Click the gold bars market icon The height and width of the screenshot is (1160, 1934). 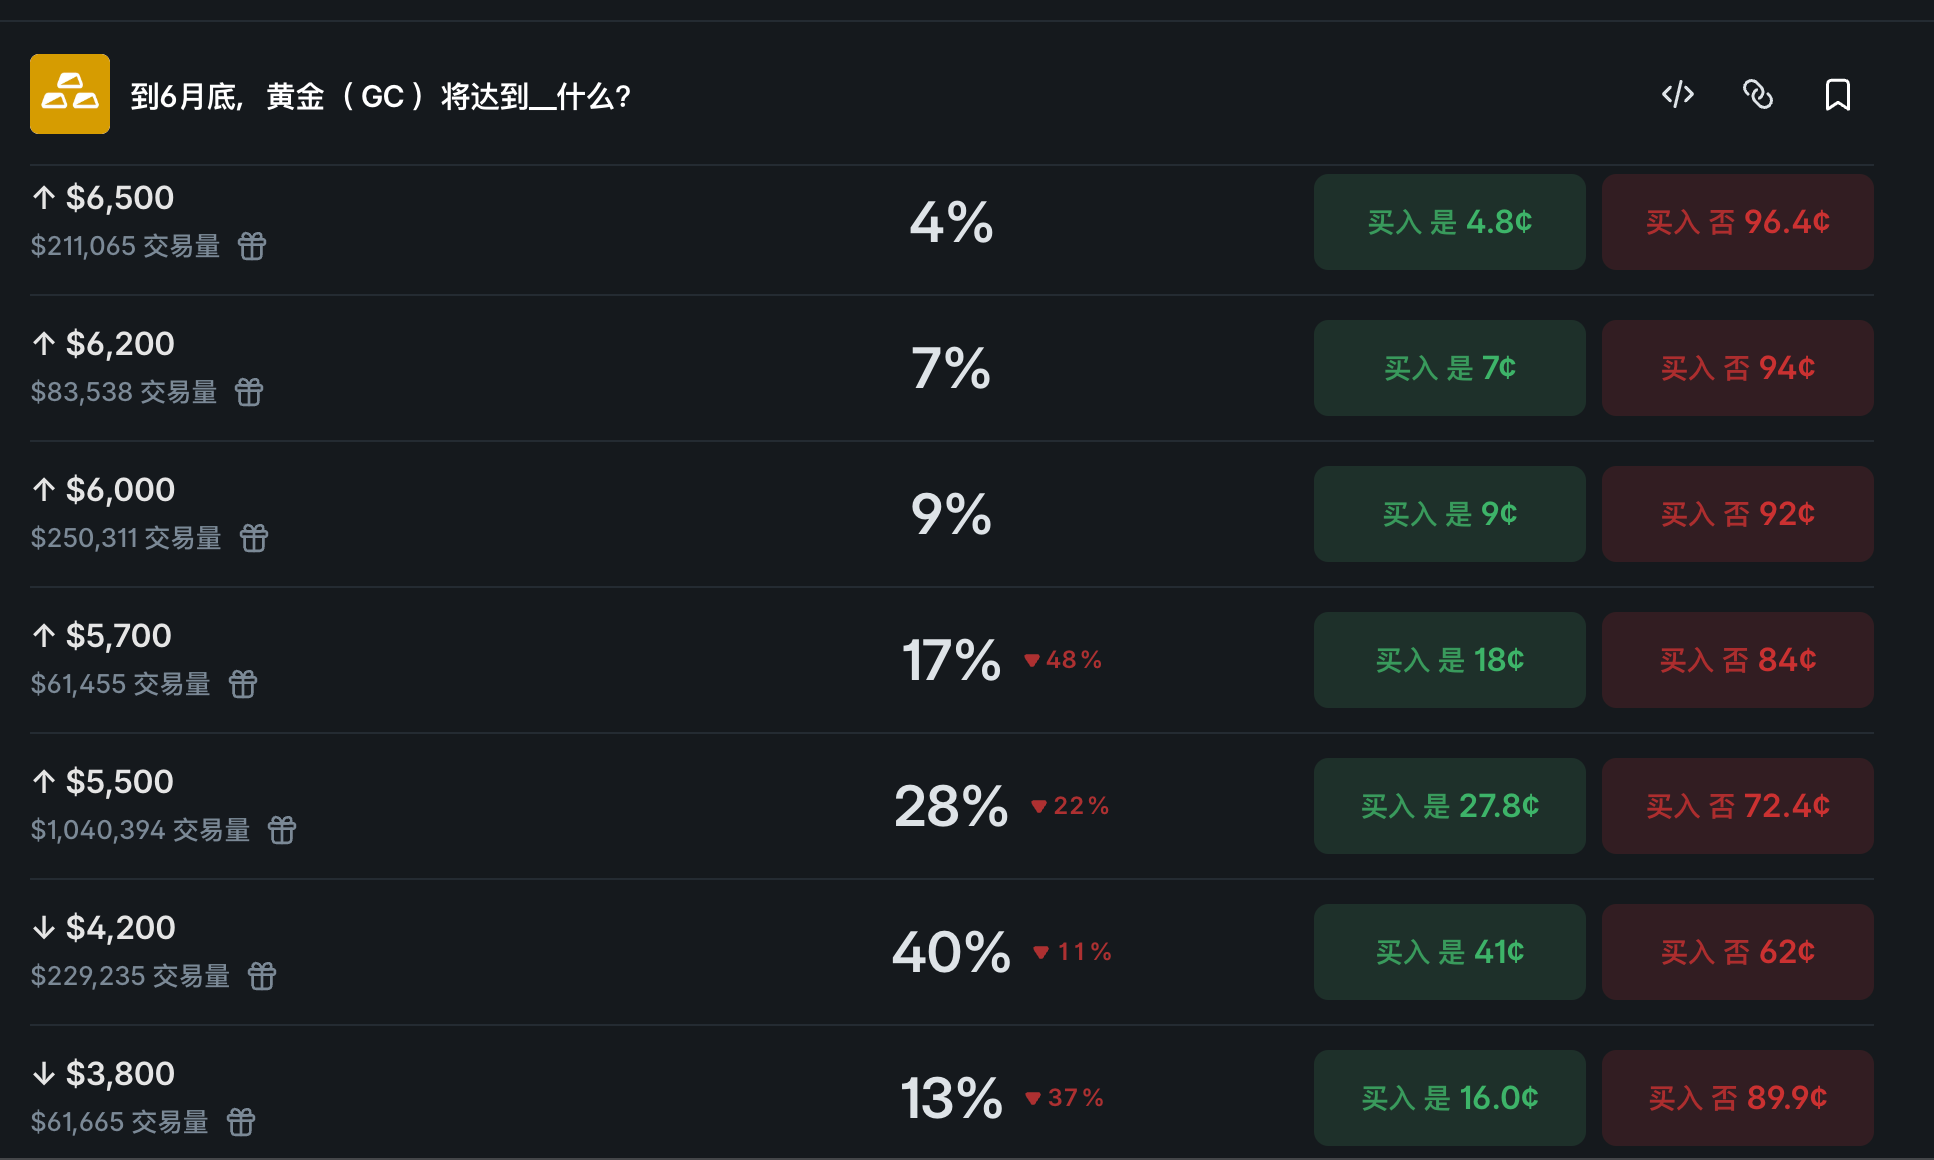pyautogui.click(x=69, y=94)
